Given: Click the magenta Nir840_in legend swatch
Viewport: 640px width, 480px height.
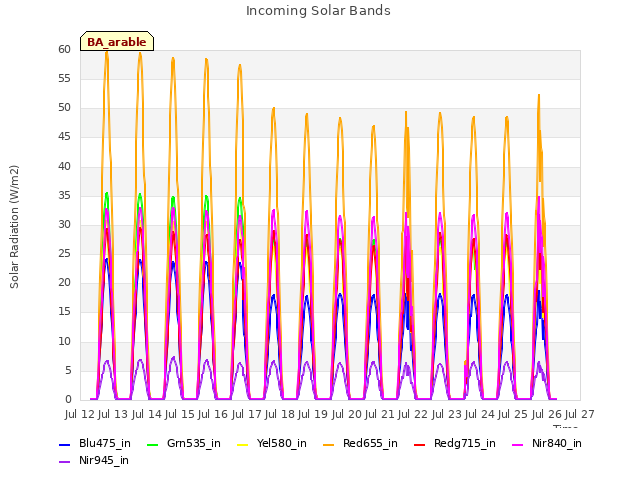Looking at the screenshot, I should point(518,445).
